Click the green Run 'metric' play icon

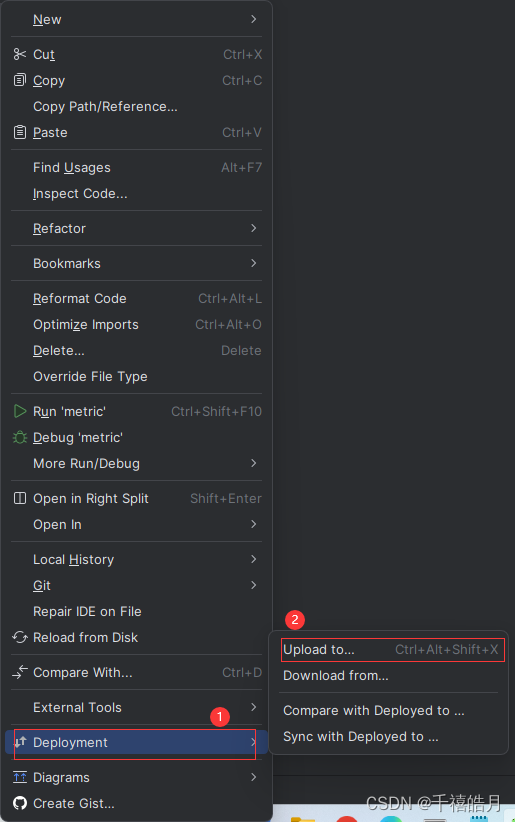pos(19,411)
